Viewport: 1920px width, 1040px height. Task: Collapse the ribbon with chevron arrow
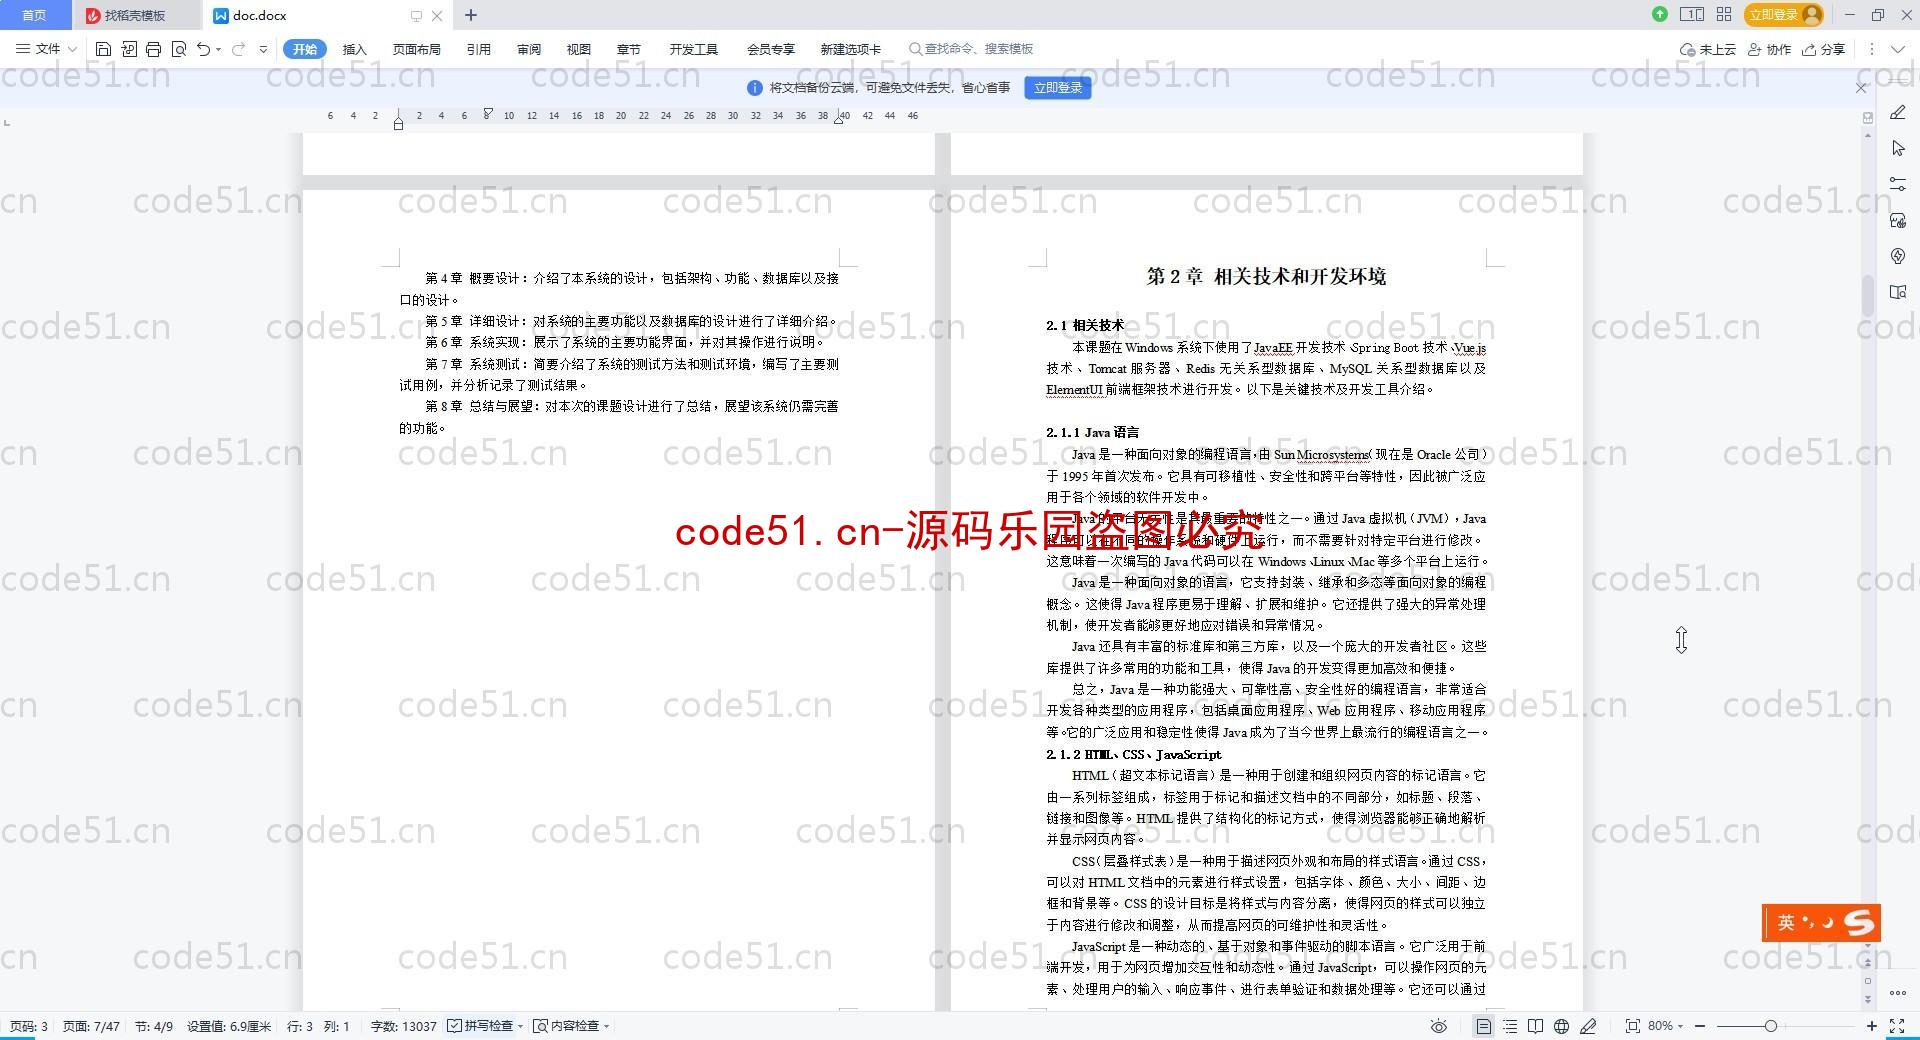point(1898,49)
